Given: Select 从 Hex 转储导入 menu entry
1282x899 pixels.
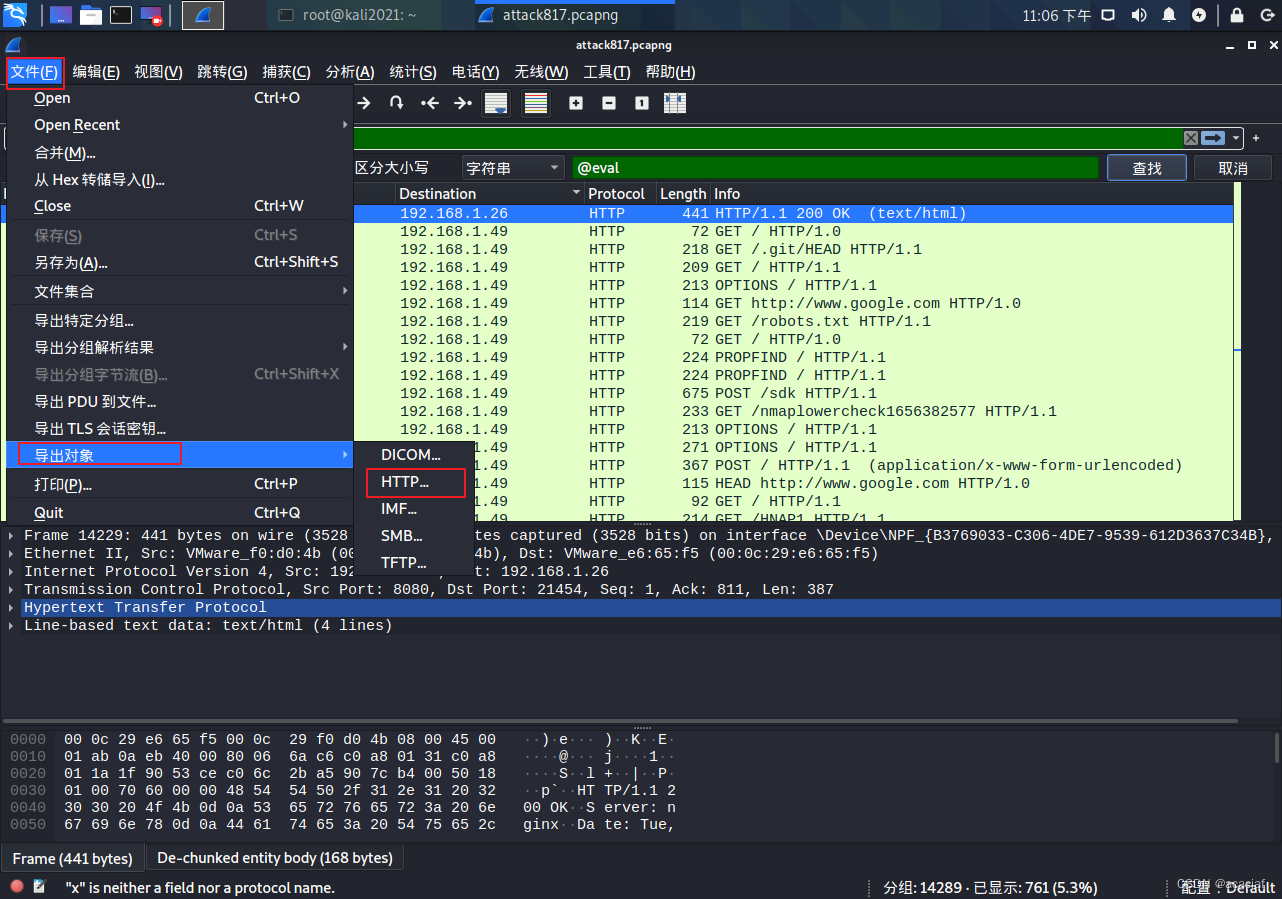Looking at the screenshot, I should click(180, 180).
